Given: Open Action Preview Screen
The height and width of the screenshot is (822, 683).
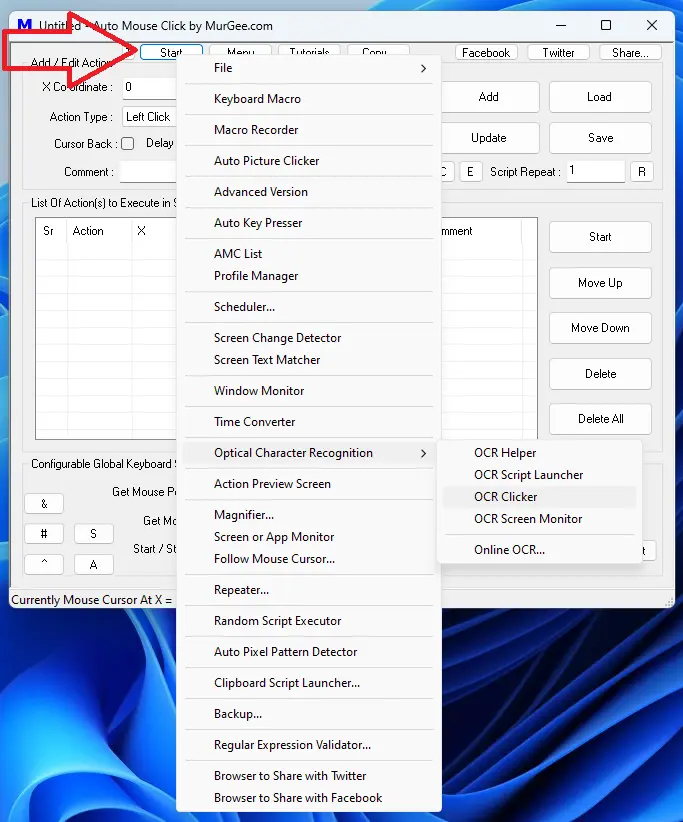Looking at the screenshot, I should (309, 484).
